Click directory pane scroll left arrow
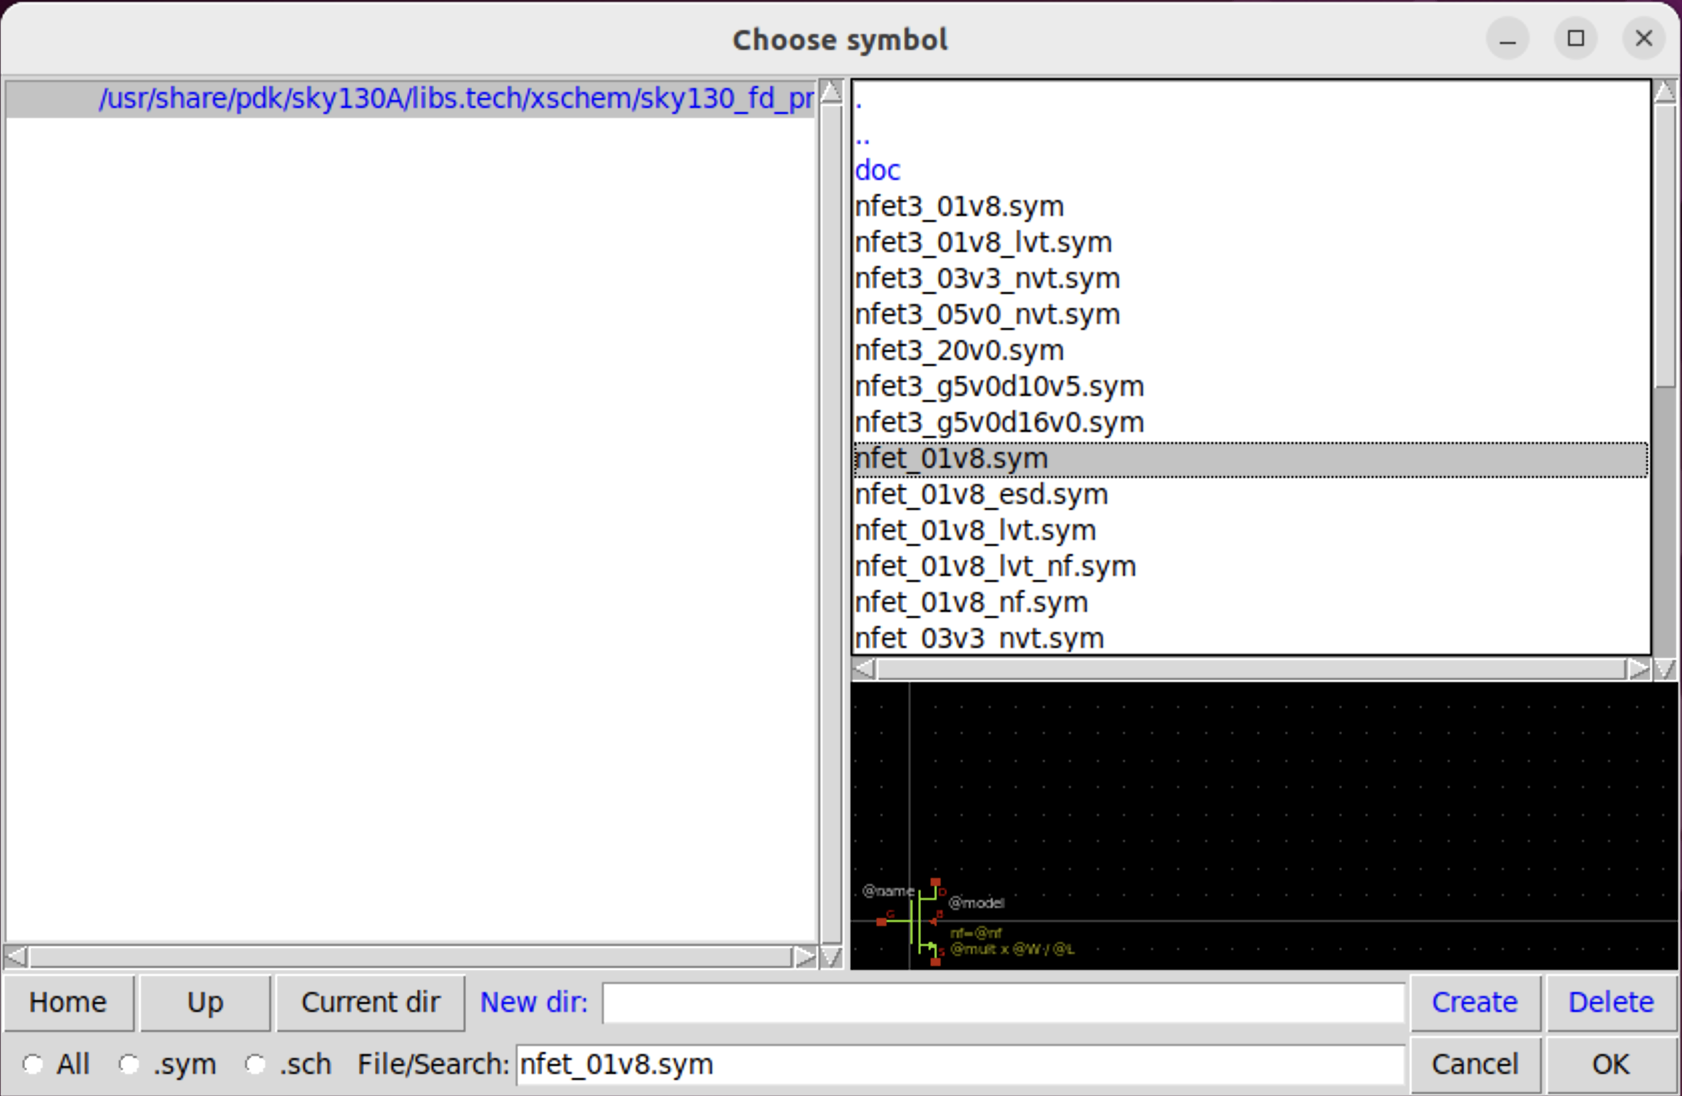This screenshot has height=1096, width=1682. coord(16,957)
